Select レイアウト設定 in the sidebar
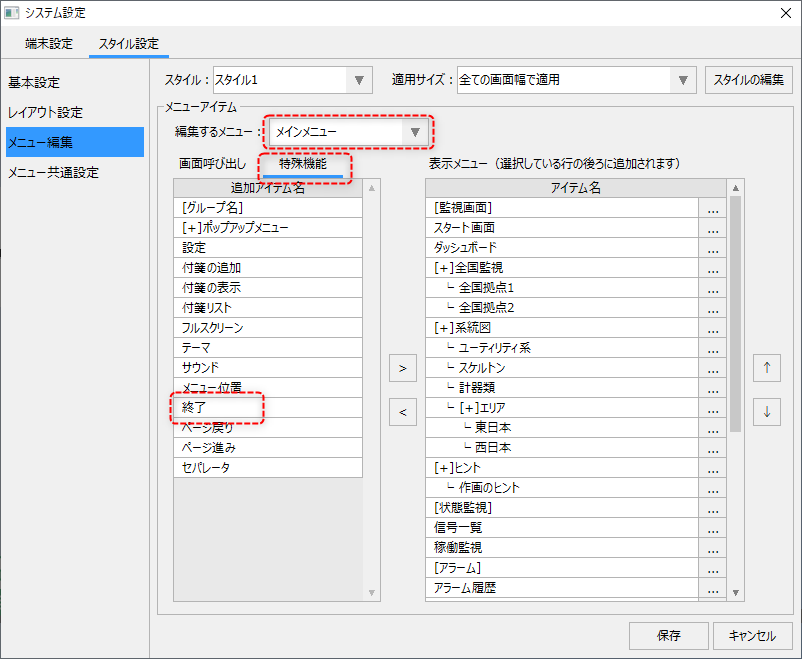 coord(46,112)
